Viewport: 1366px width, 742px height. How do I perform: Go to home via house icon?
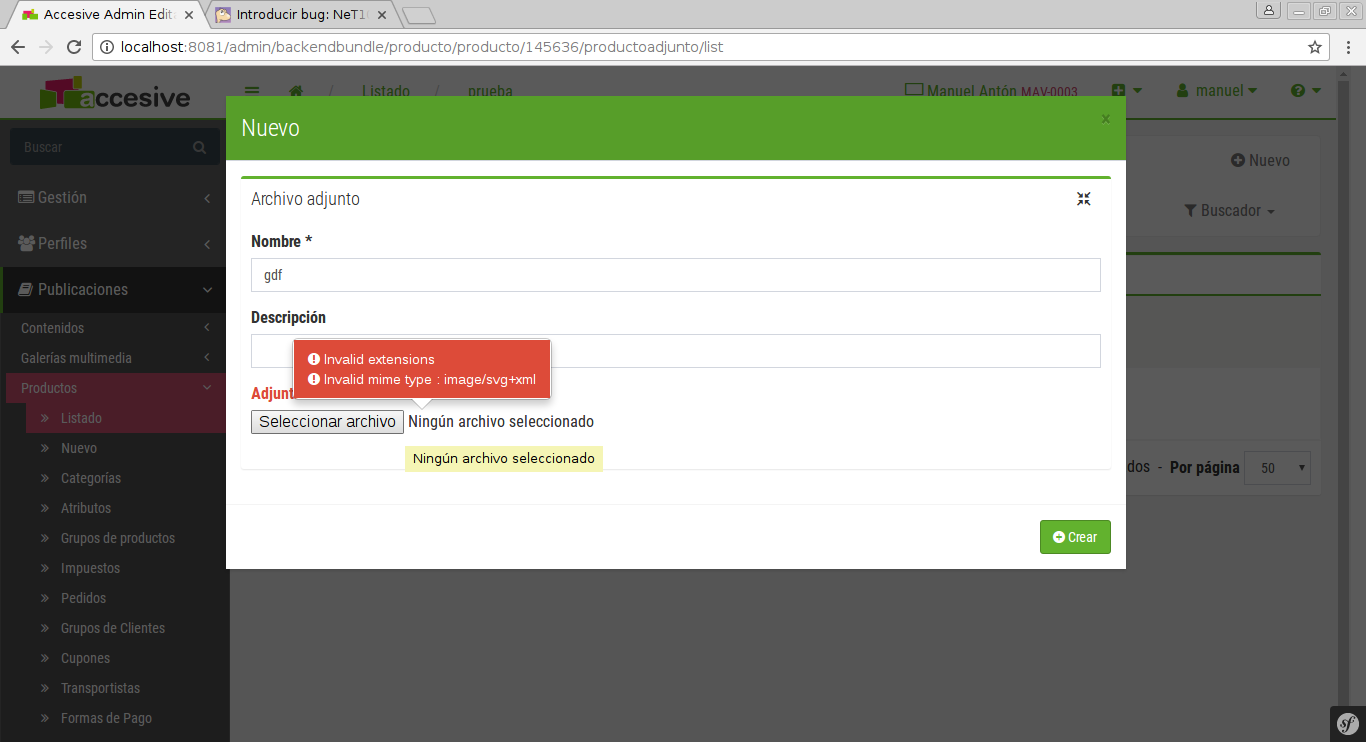click(296, 91)
